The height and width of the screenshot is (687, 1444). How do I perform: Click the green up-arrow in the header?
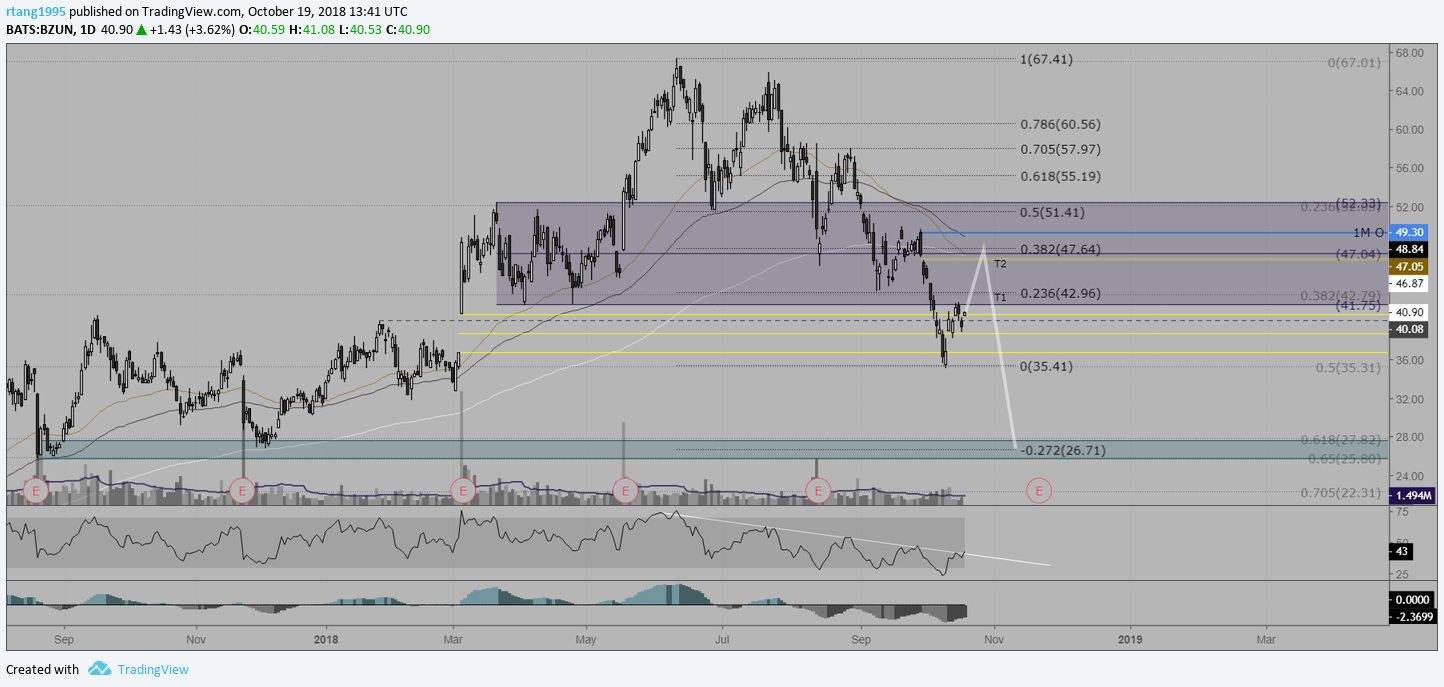pos(142,30)
